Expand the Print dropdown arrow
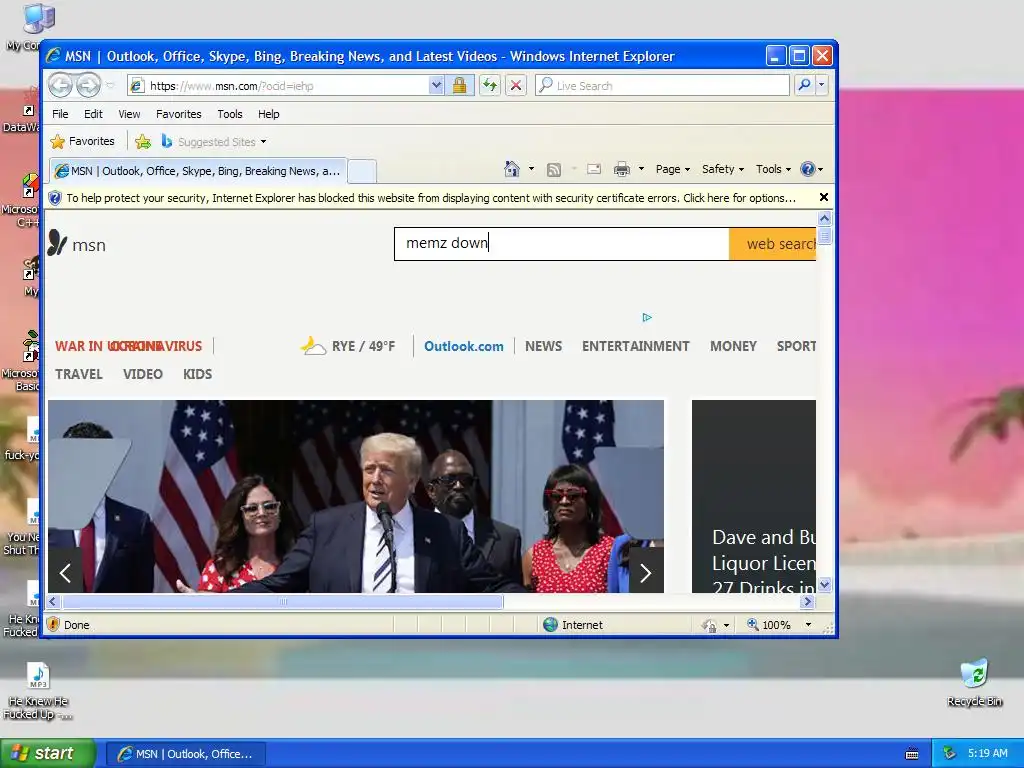 point(641,169)
